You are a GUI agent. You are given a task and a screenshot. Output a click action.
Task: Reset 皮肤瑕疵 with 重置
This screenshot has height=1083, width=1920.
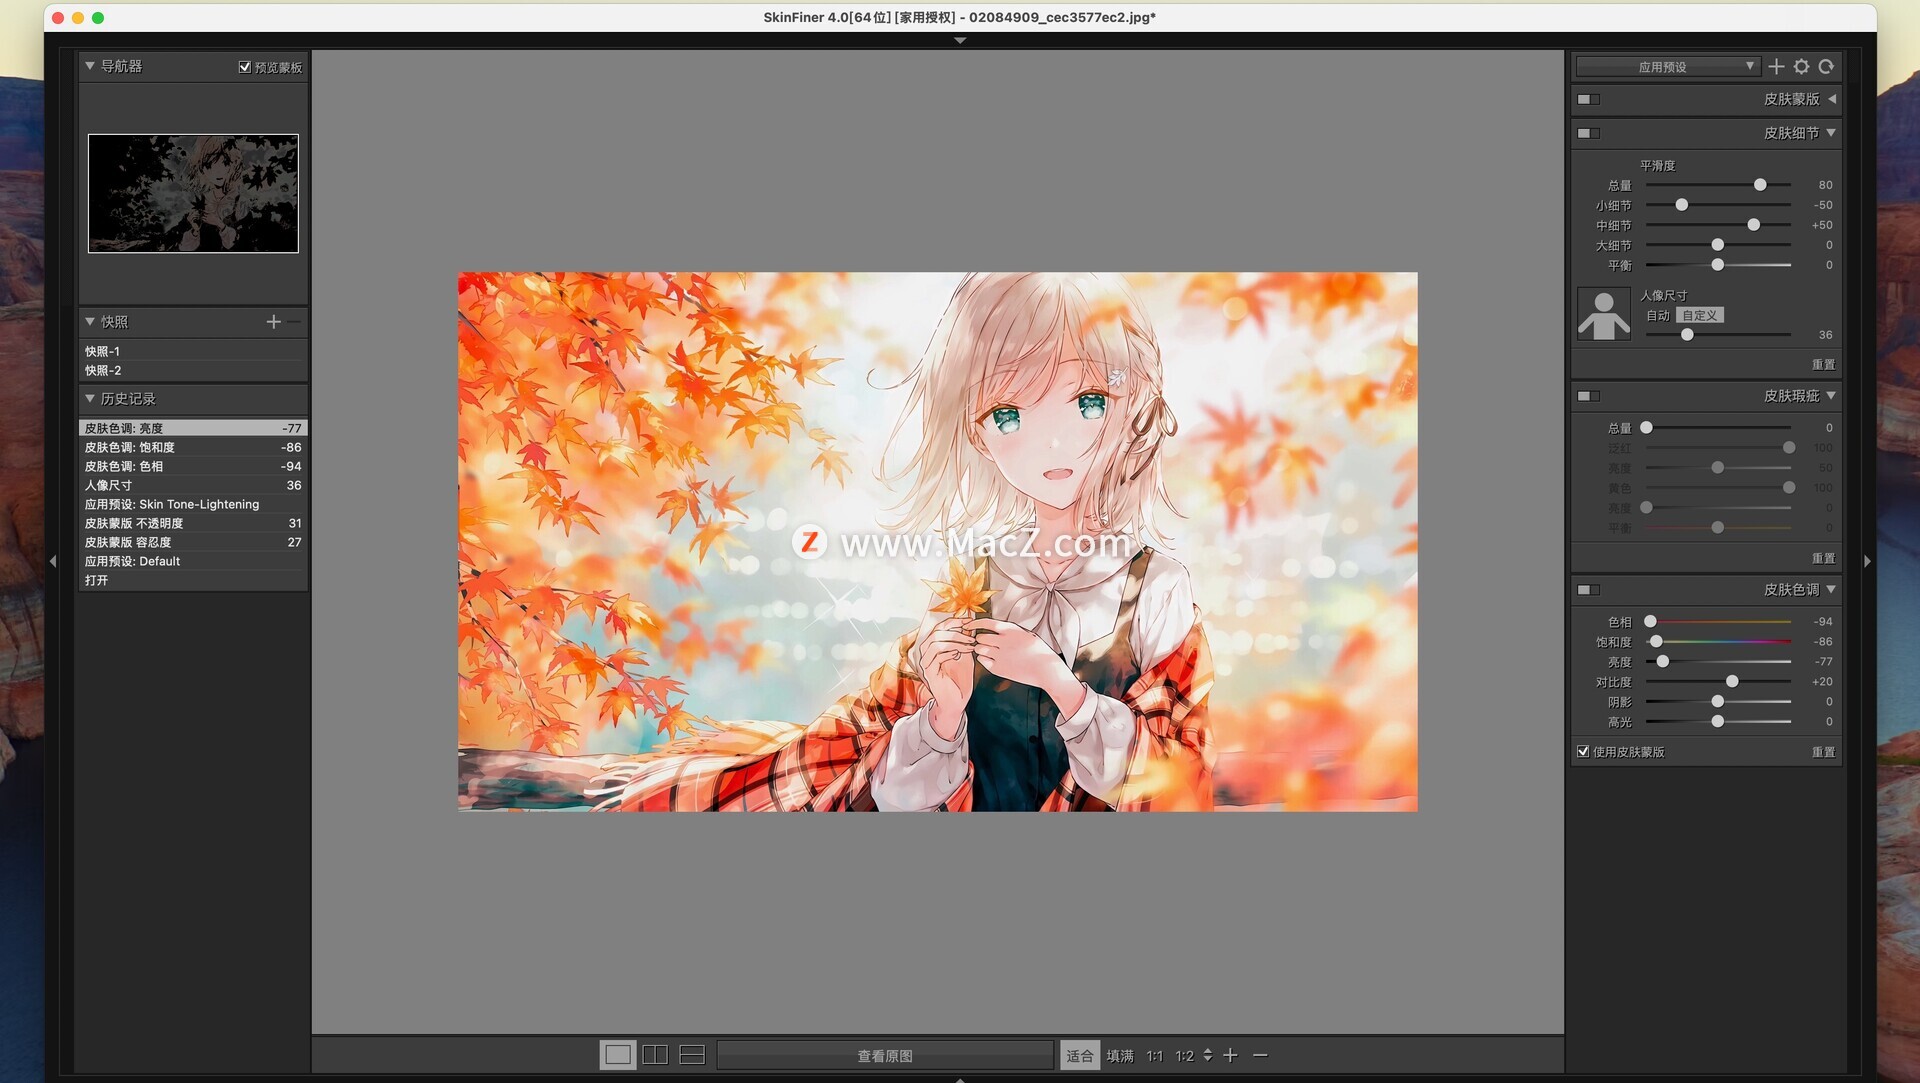pyautogui.click(x=1823, y=558)
